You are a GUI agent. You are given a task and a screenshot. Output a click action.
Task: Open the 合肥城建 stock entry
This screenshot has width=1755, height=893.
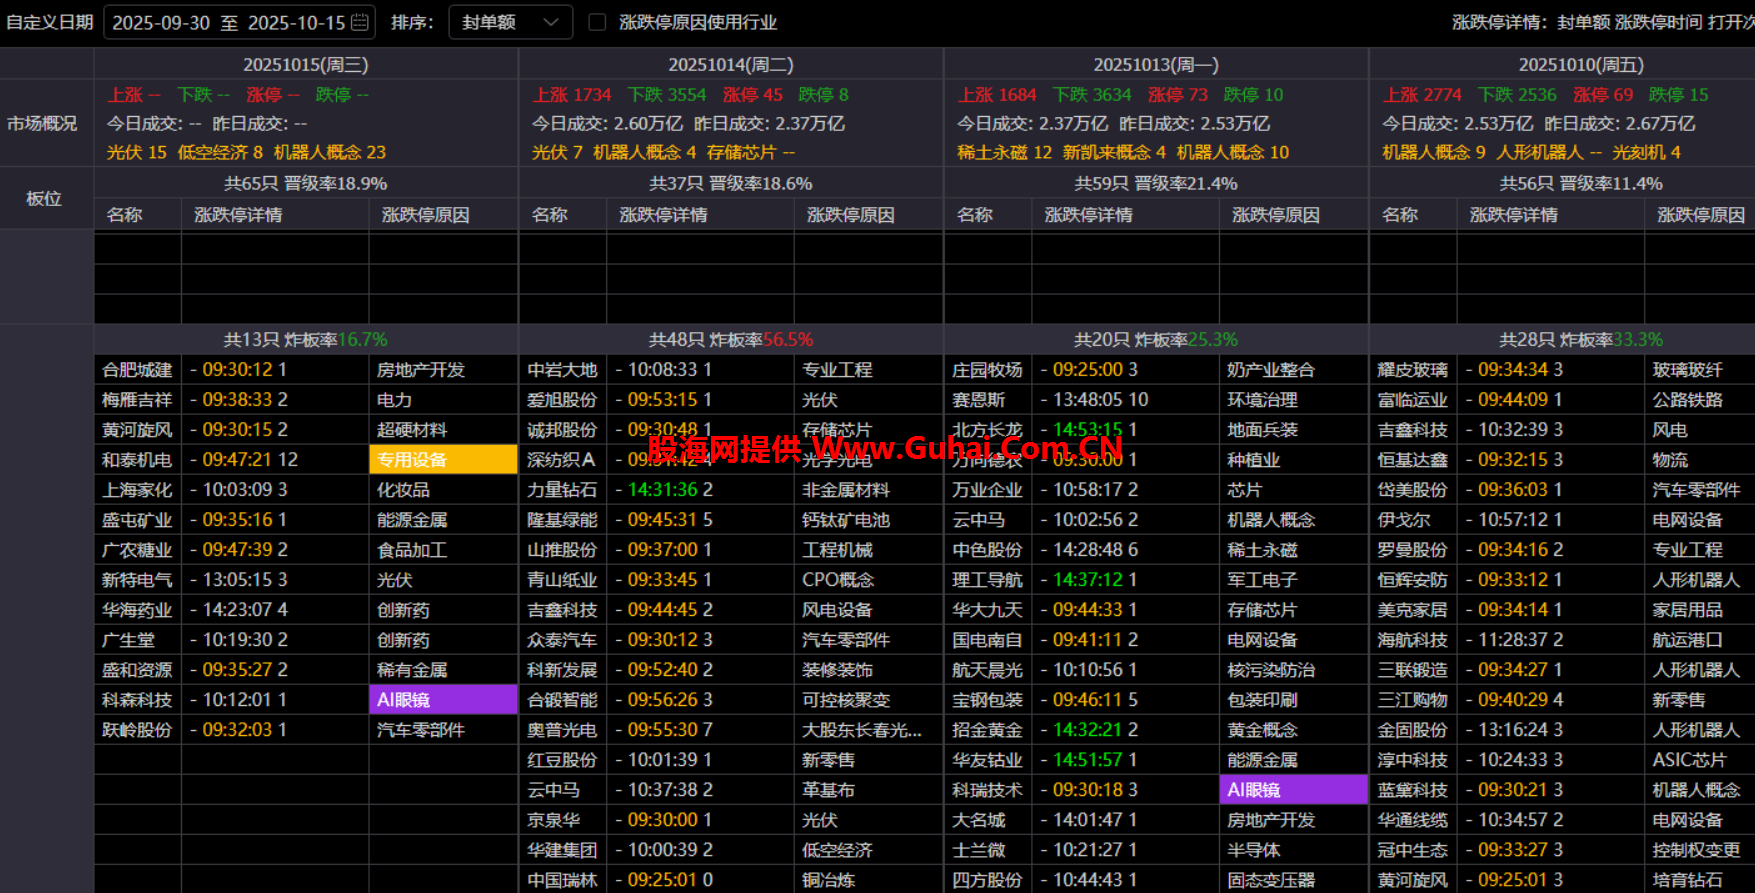pos(137,370)
